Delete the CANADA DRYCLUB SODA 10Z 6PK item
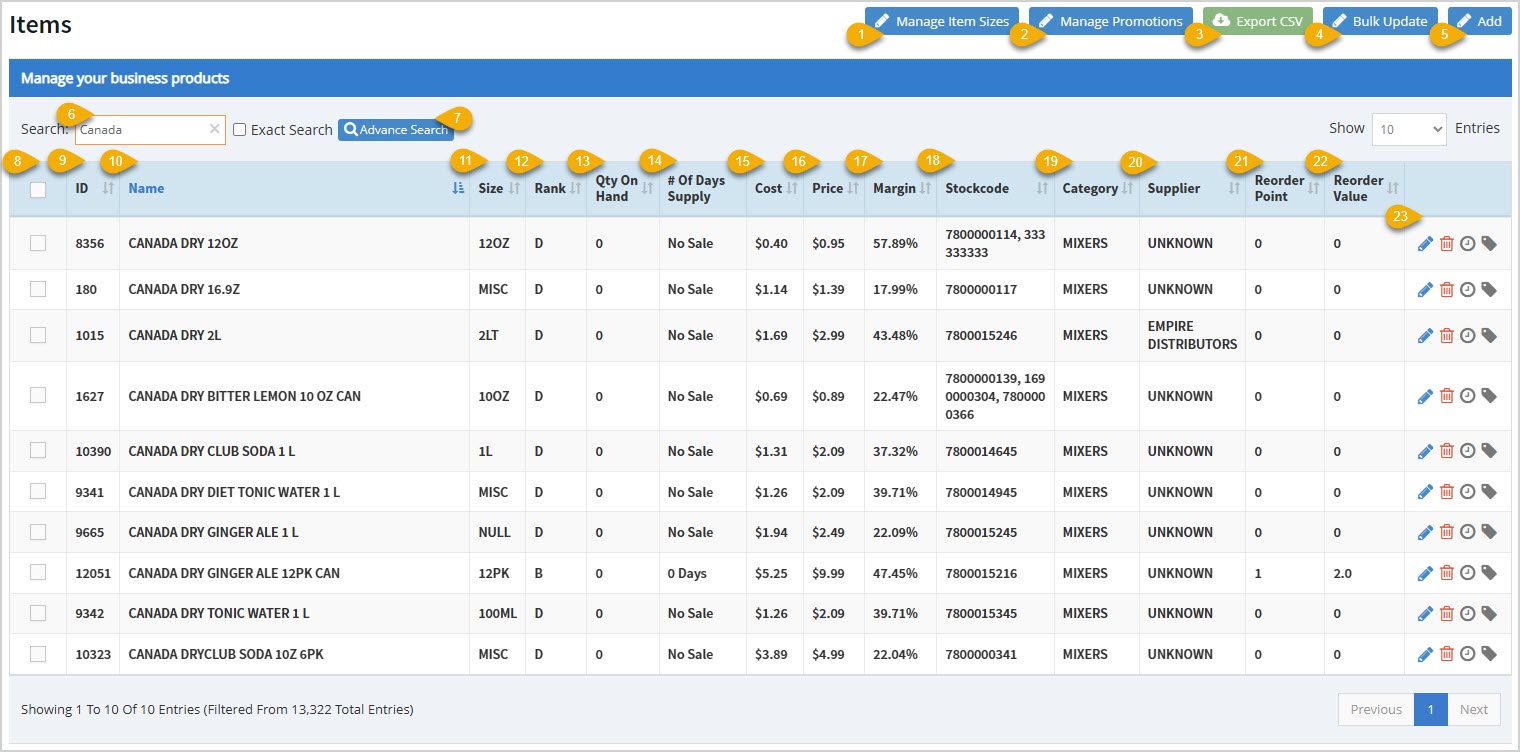The width and height of the screenshot is (1520, 752). click(1446, 653)
